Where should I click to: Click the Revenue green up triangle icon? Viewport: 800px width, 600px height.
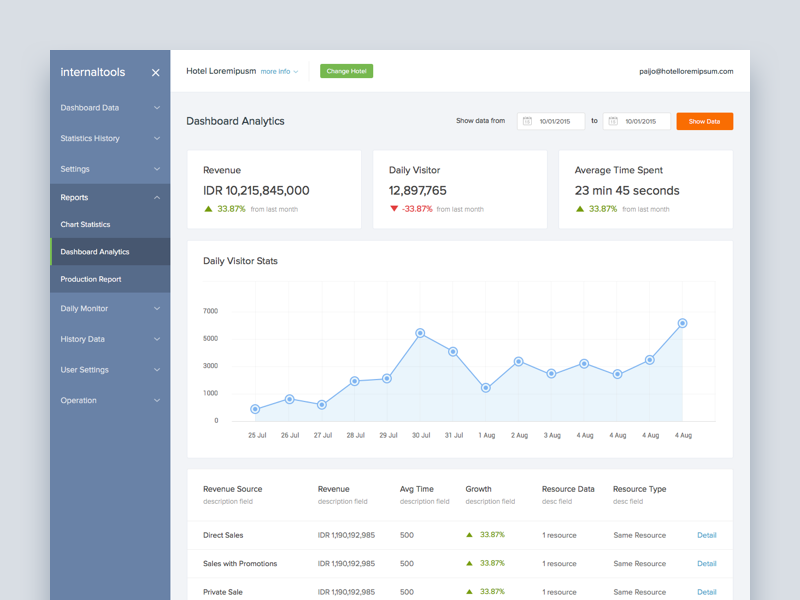[x=208, y=209]
